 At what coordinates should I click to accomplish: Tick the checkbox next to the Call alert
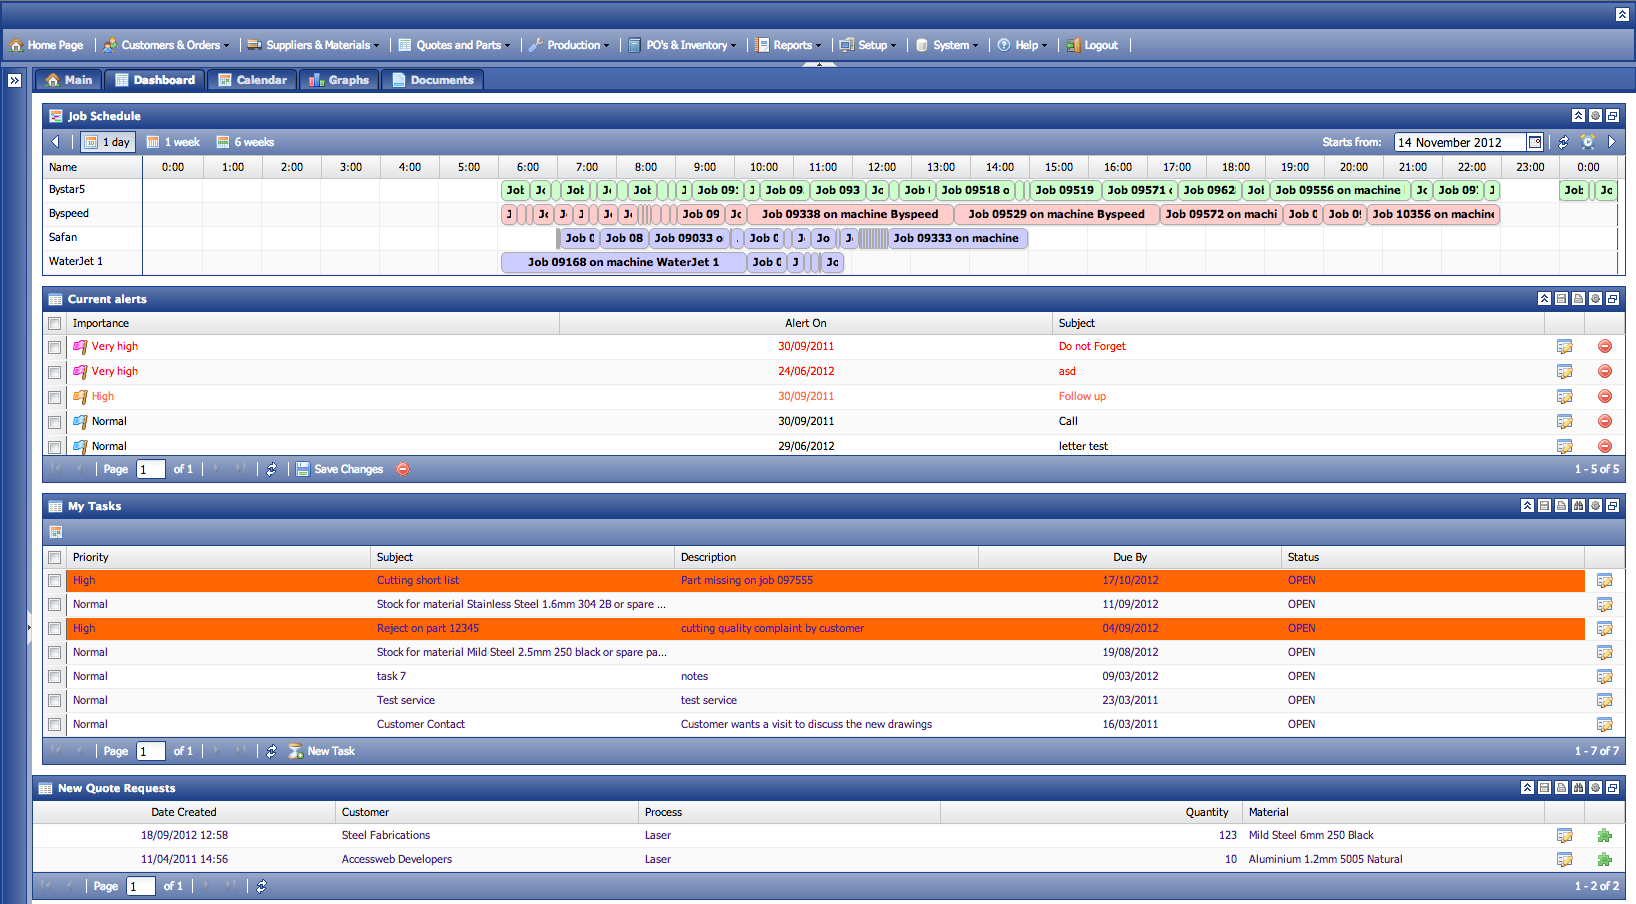tap(55, 421)
